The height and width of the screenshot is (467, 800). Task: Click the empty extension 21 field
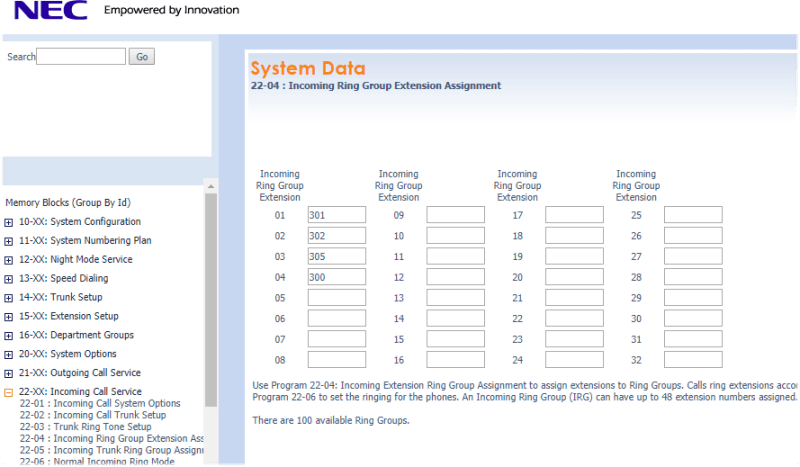tap(574, 298)
